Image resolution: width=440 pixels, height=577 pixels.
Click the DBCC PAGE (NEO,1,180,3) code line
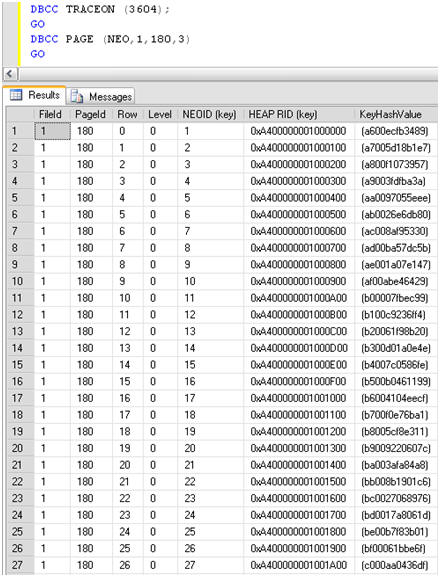110,39
